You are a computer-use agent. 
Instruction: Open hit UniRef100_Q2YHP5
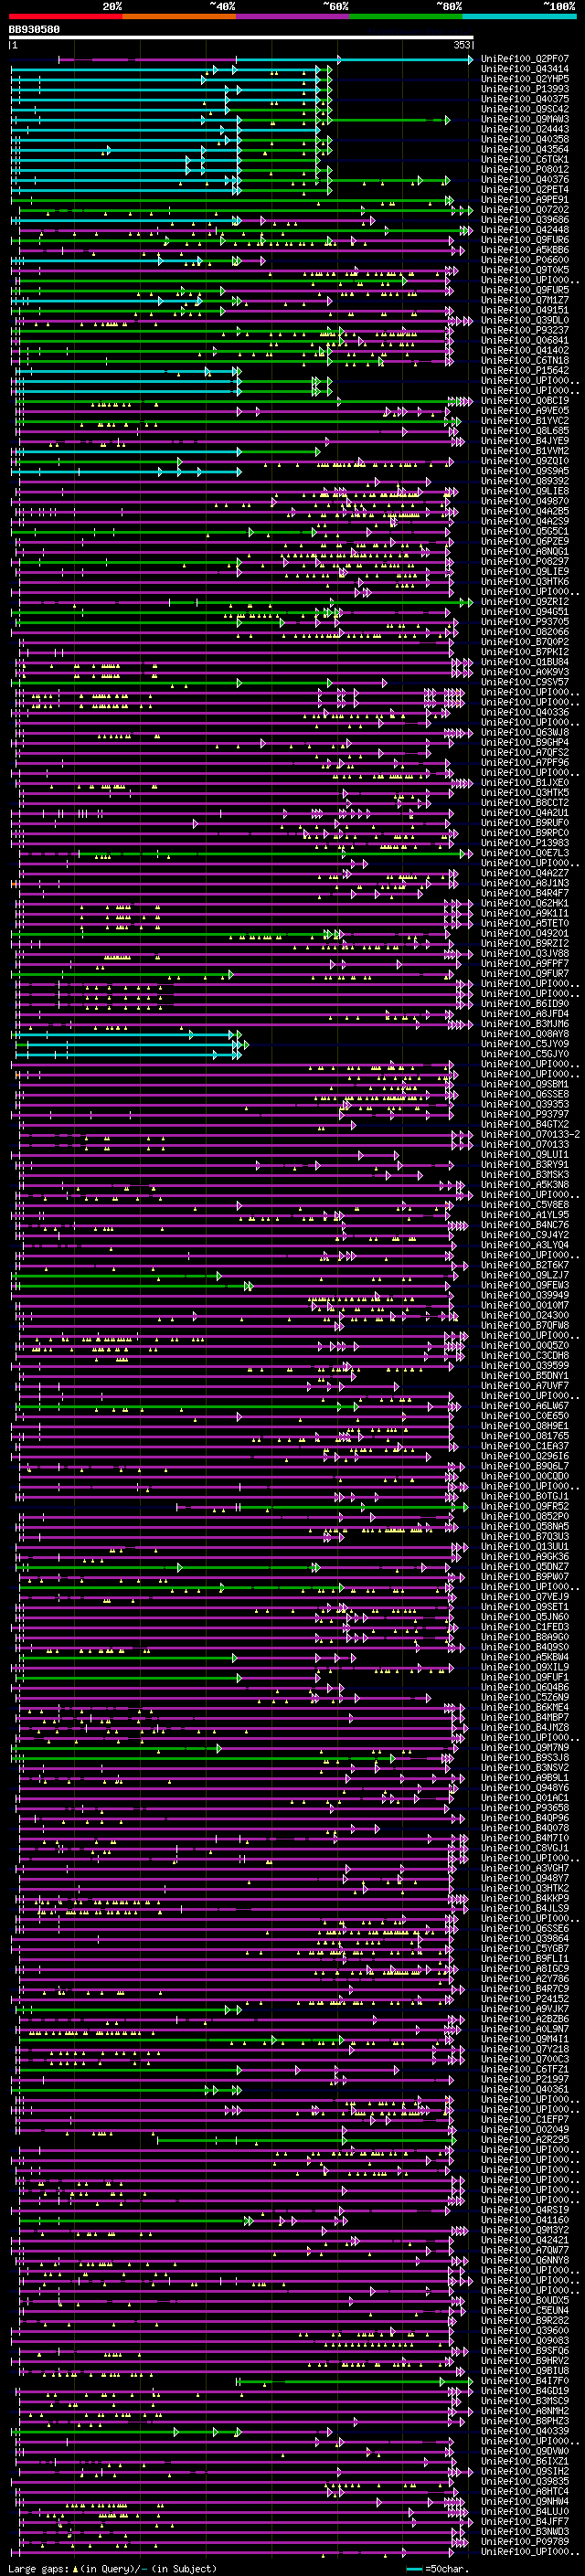[x=524, y=79]
